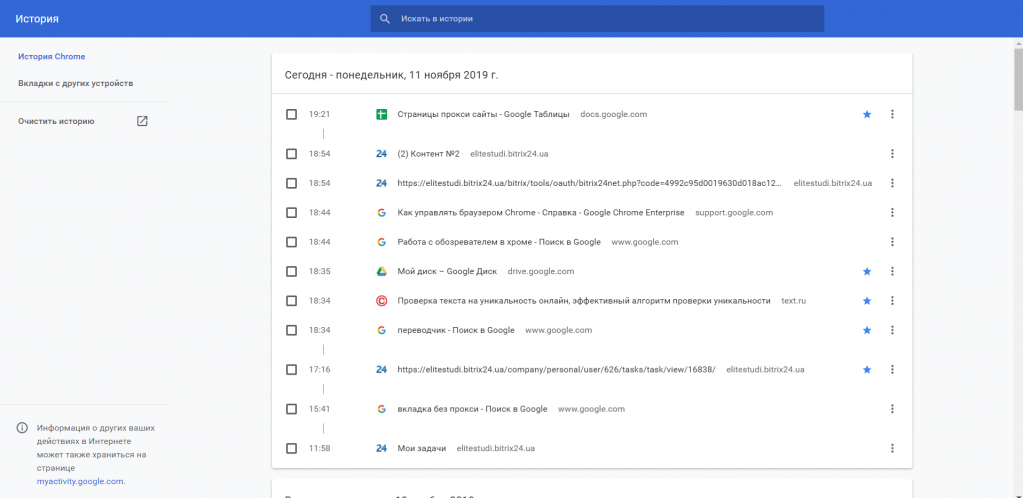Open (2) Контент №2 history link
The width and height of the screenshot is (1023, 498).
[429, 154]
